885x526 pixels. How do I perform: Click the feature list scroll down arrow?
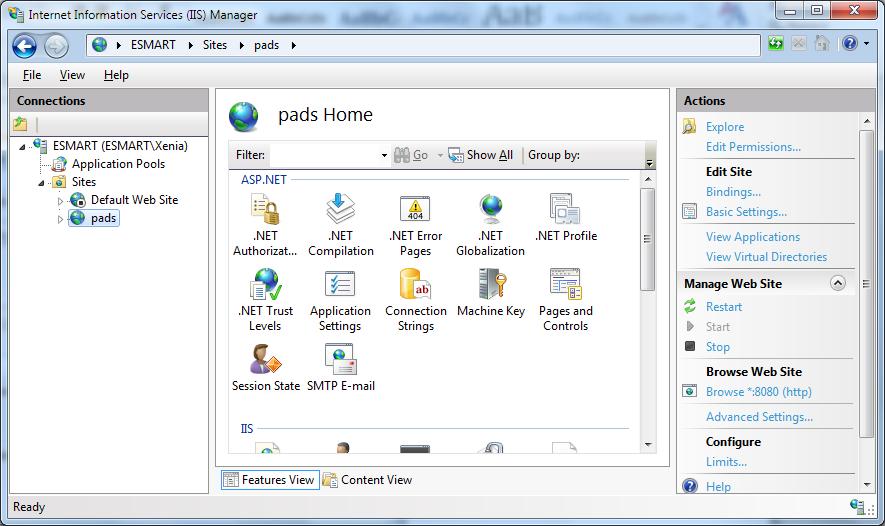tap(647, 445)
